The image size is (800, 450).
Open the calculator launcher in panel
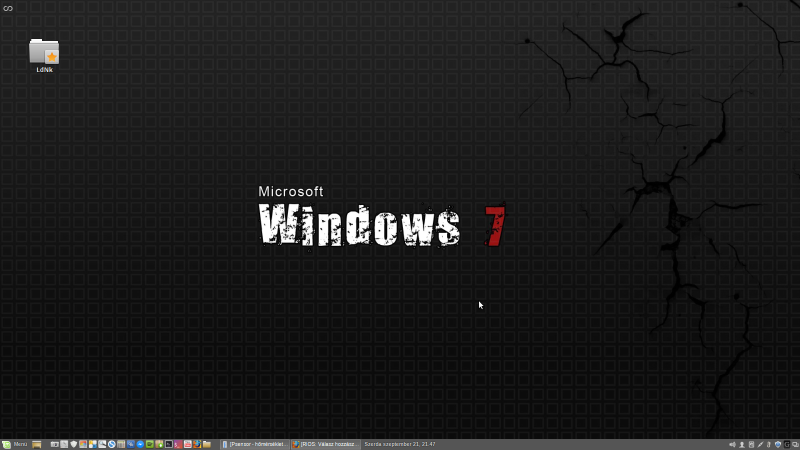(121, 444)
